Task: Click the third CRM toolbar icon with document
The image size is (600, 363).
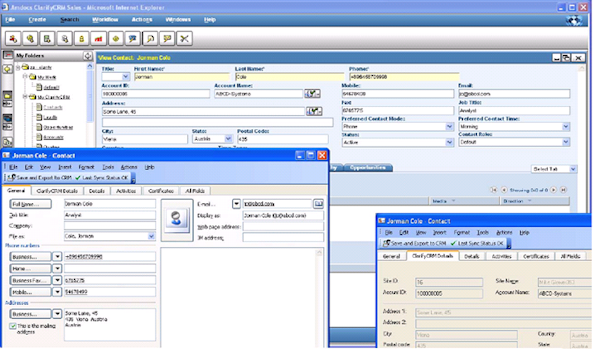Action: (47, 39)
